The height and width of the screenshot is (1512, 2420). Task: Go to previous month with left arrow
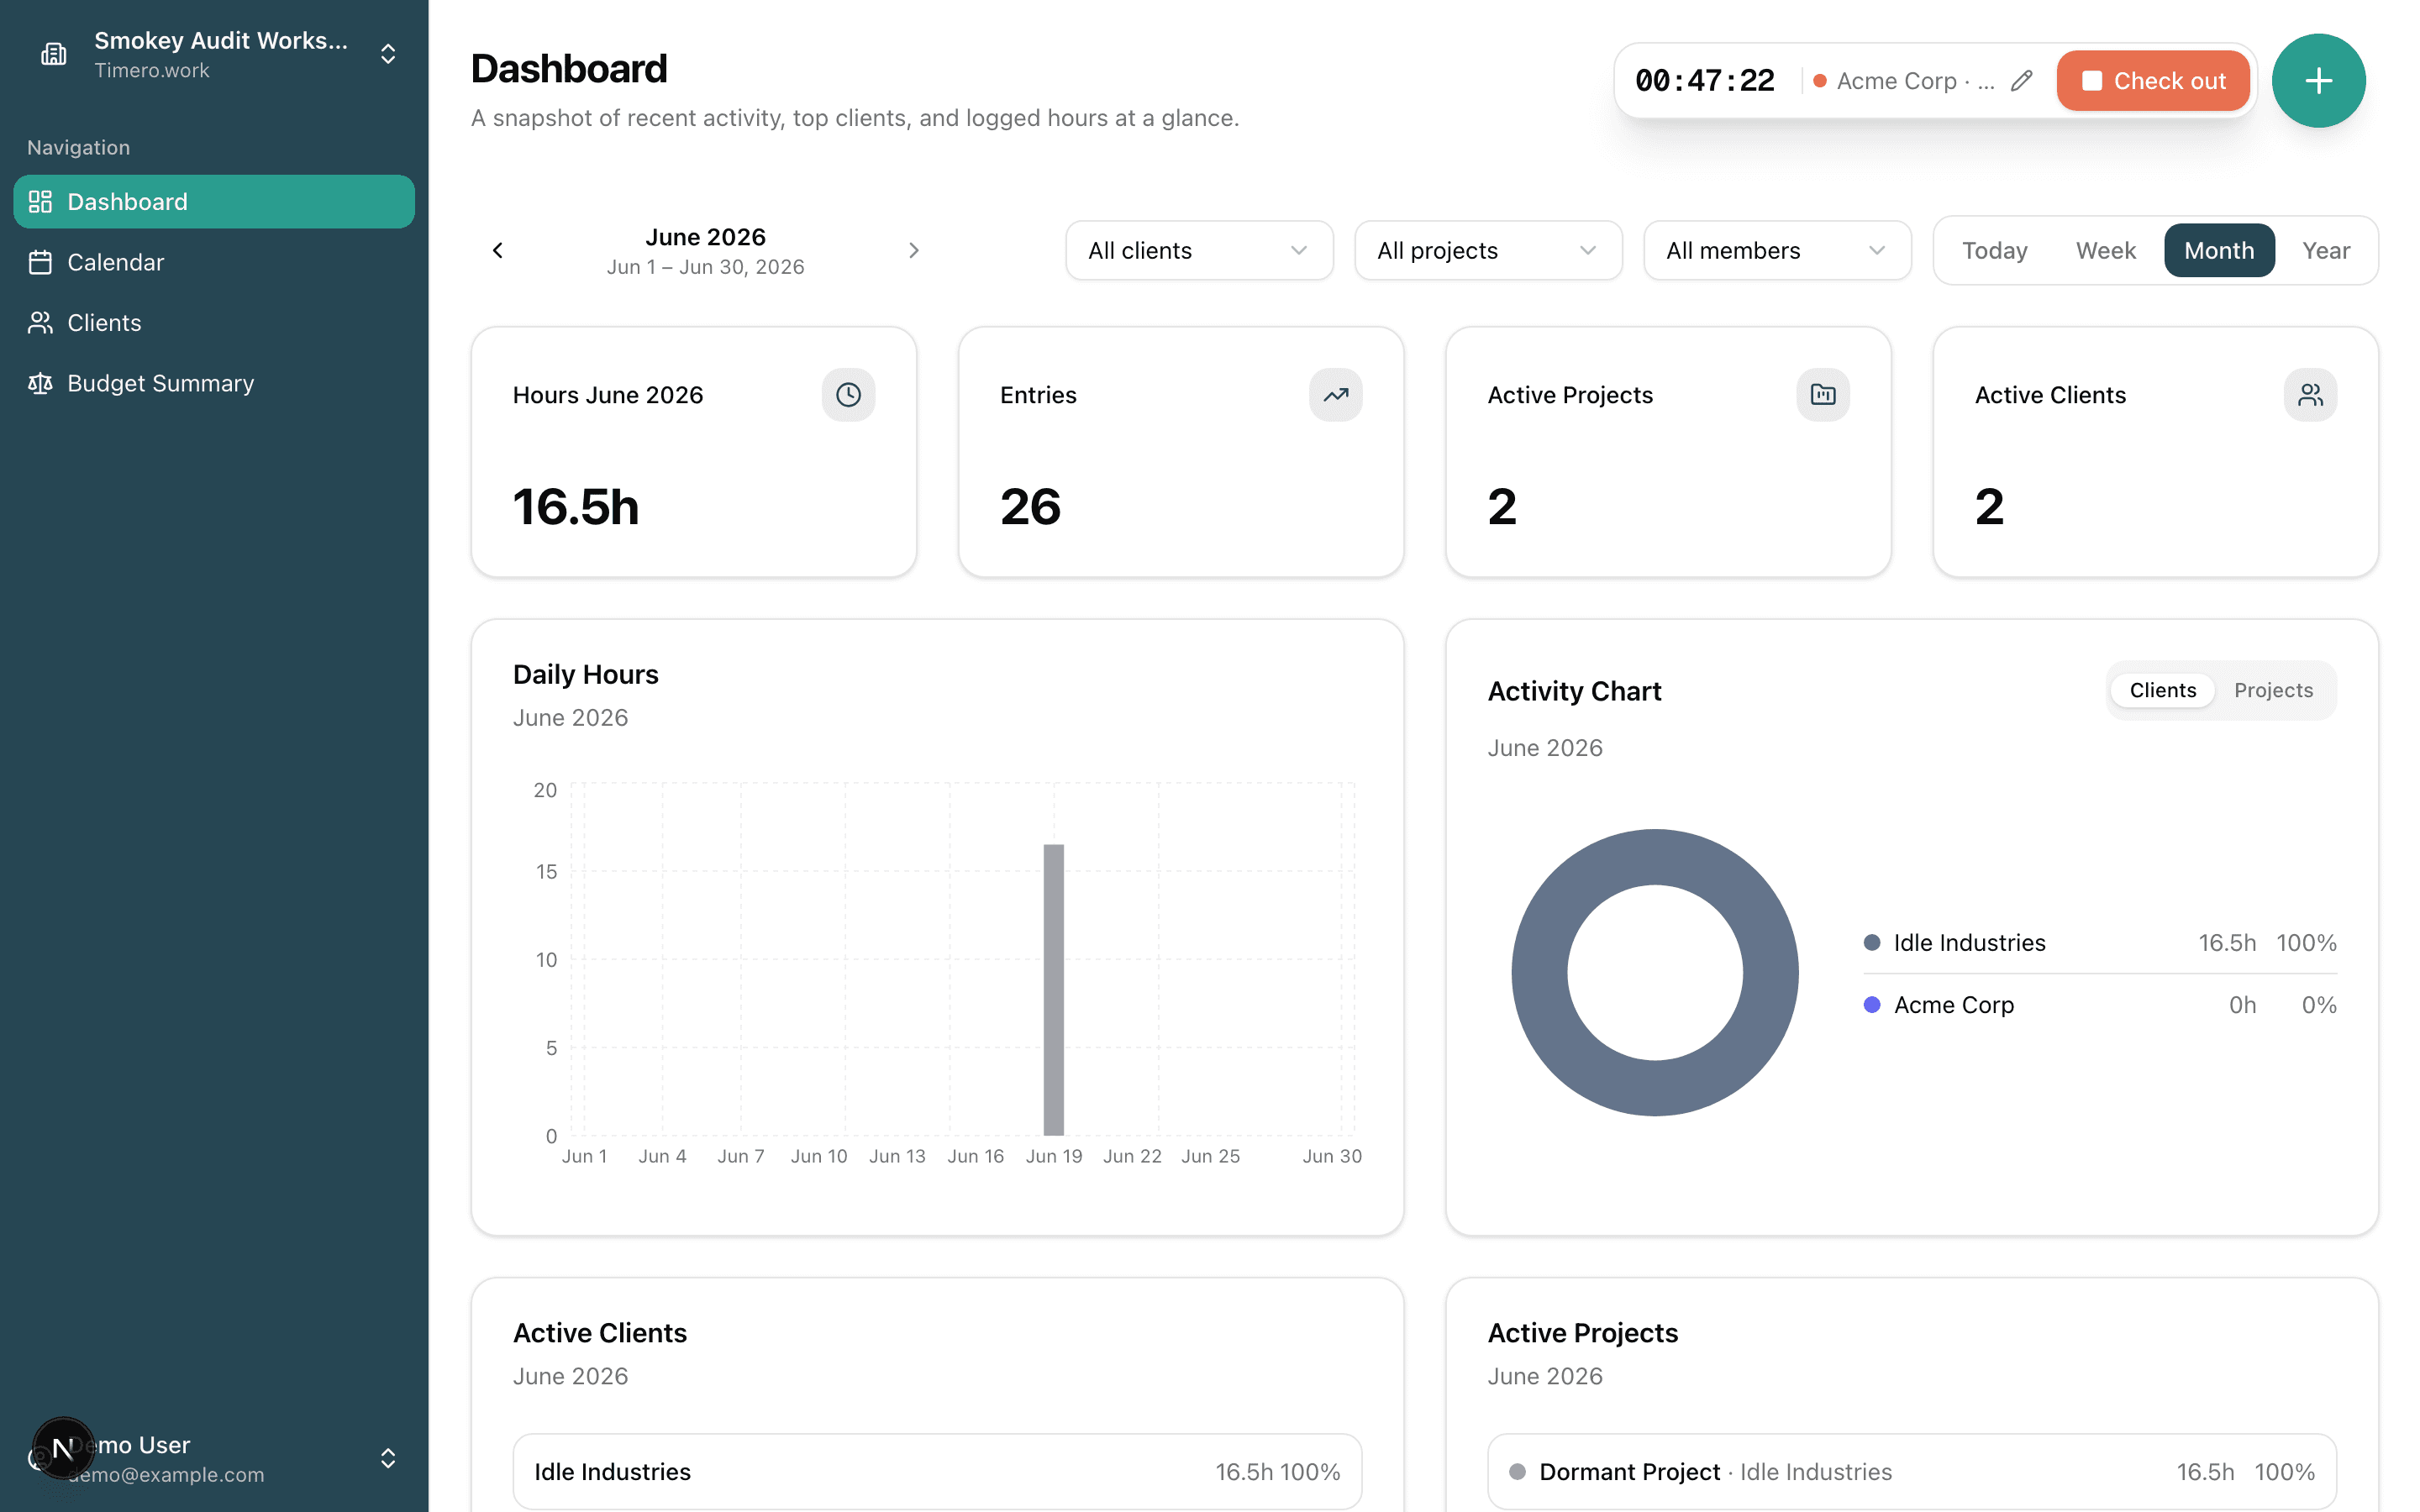(x=498, y=251)
